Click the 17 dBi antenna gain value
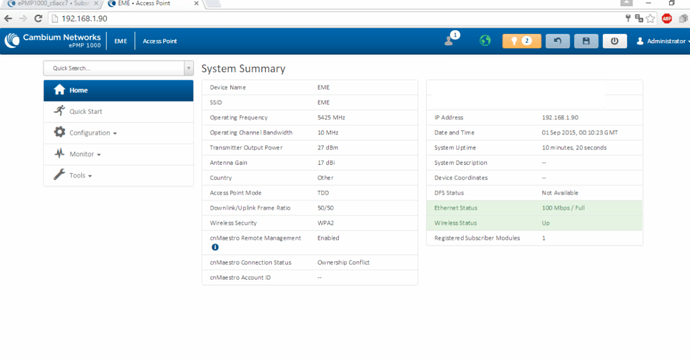The height and width of the screenshot is (361, 690). tap(326, 162)
